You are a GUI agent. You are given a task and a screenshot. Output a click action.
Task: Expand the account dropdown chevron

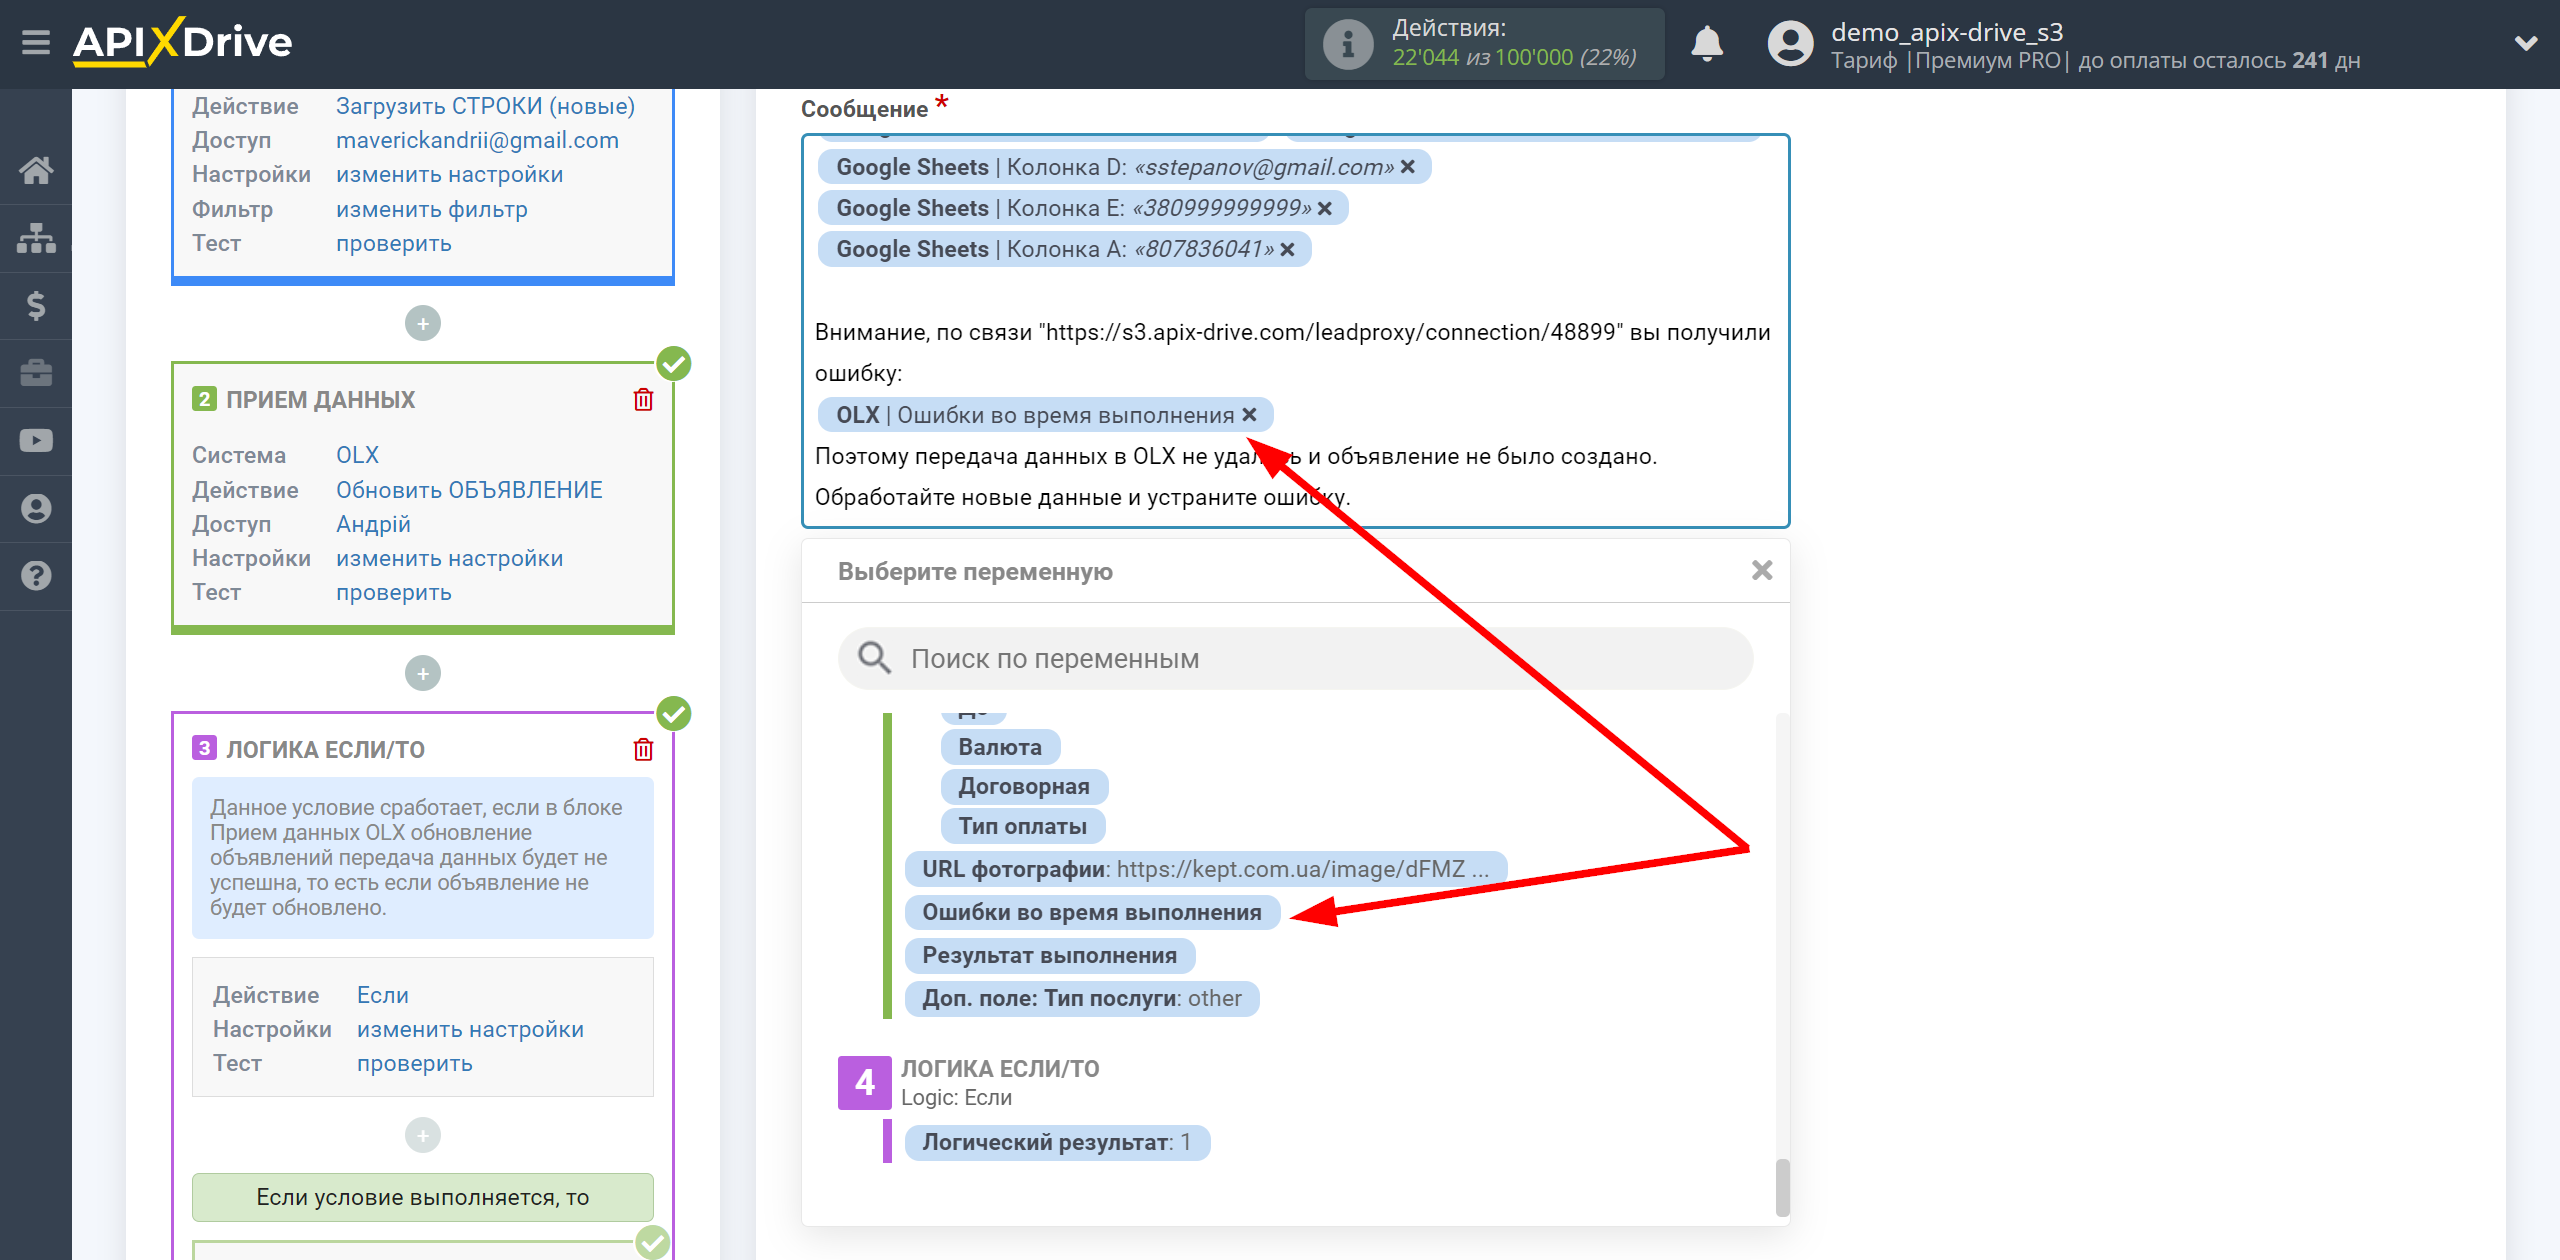coord(2526,43)
